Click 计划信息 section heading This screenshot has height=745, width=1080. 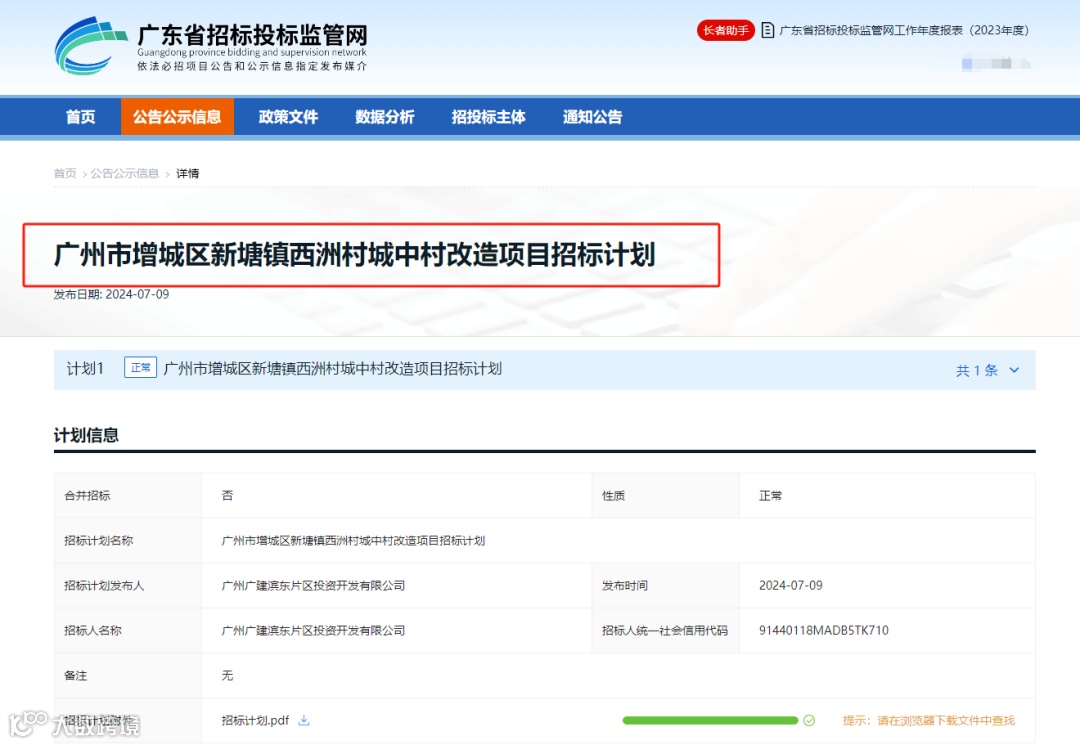click(86, 435)
